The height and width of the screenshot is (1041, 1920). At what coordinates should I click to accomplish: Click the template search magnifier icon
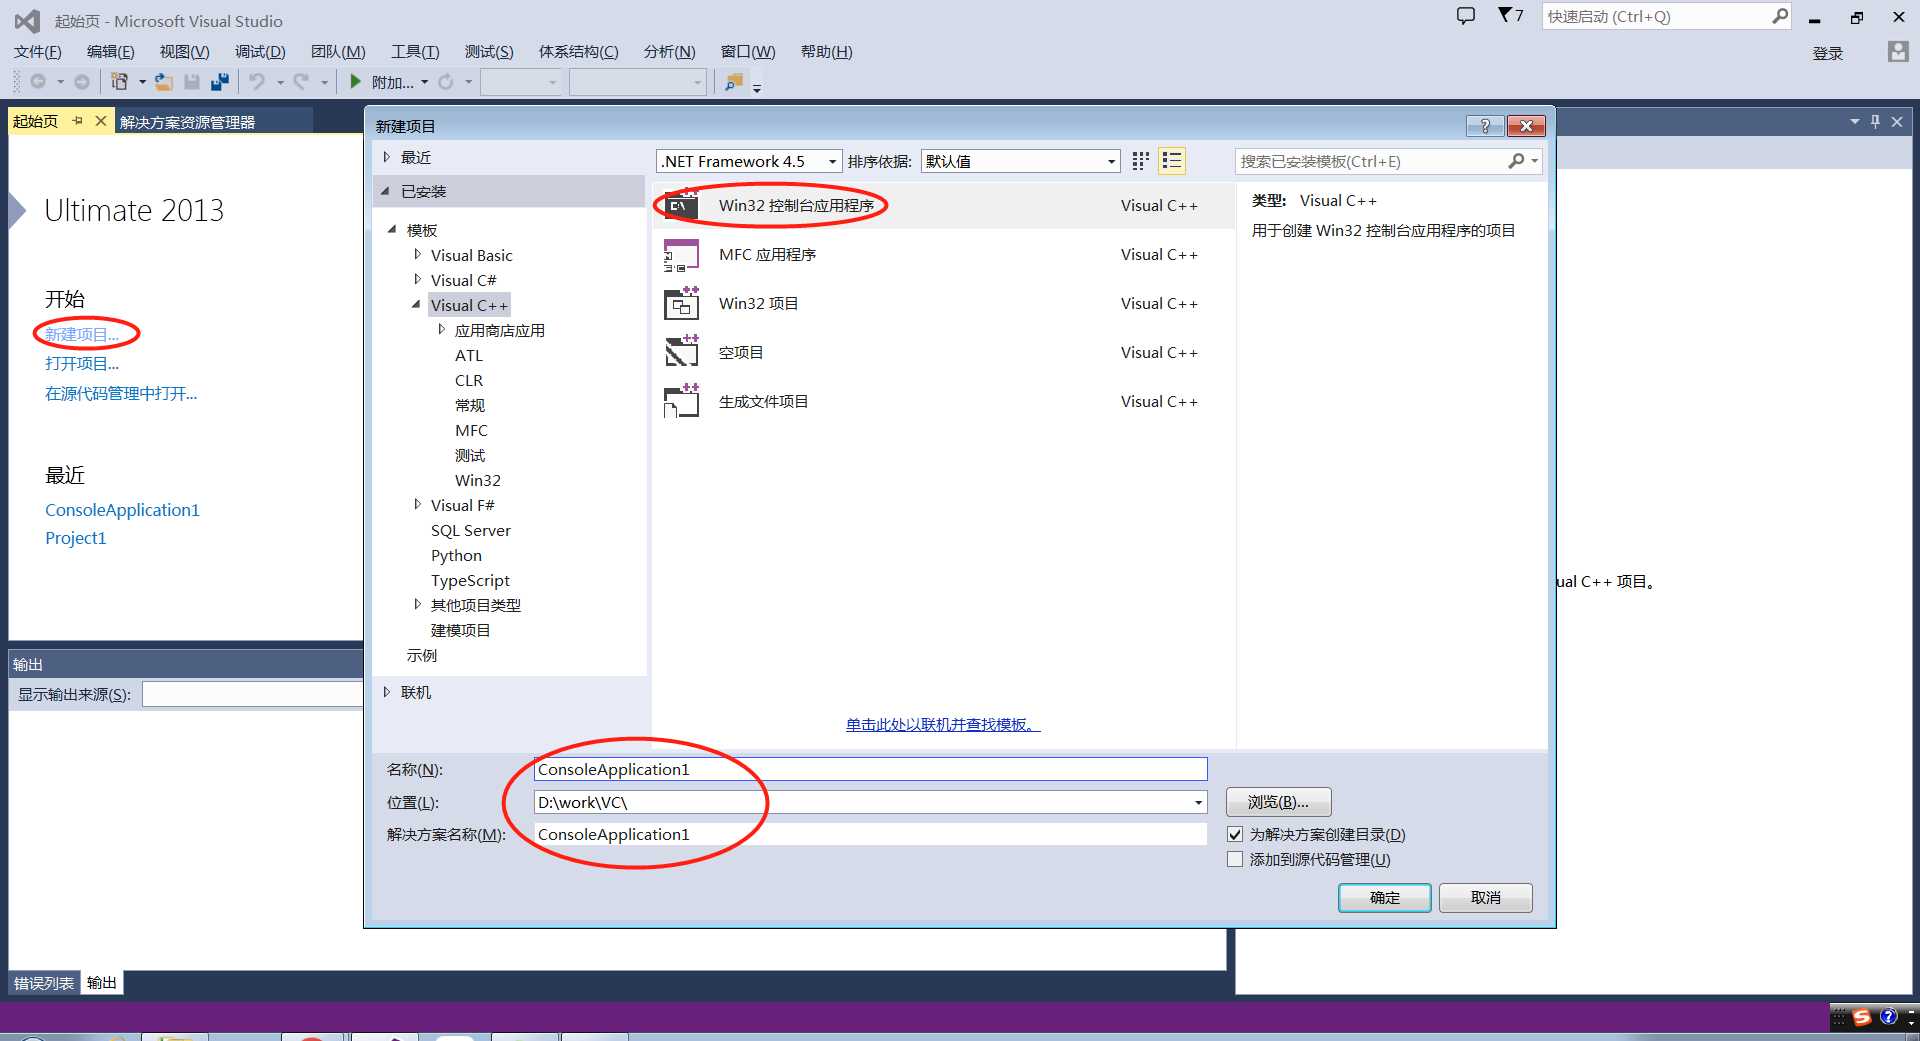pos(1517,161)
